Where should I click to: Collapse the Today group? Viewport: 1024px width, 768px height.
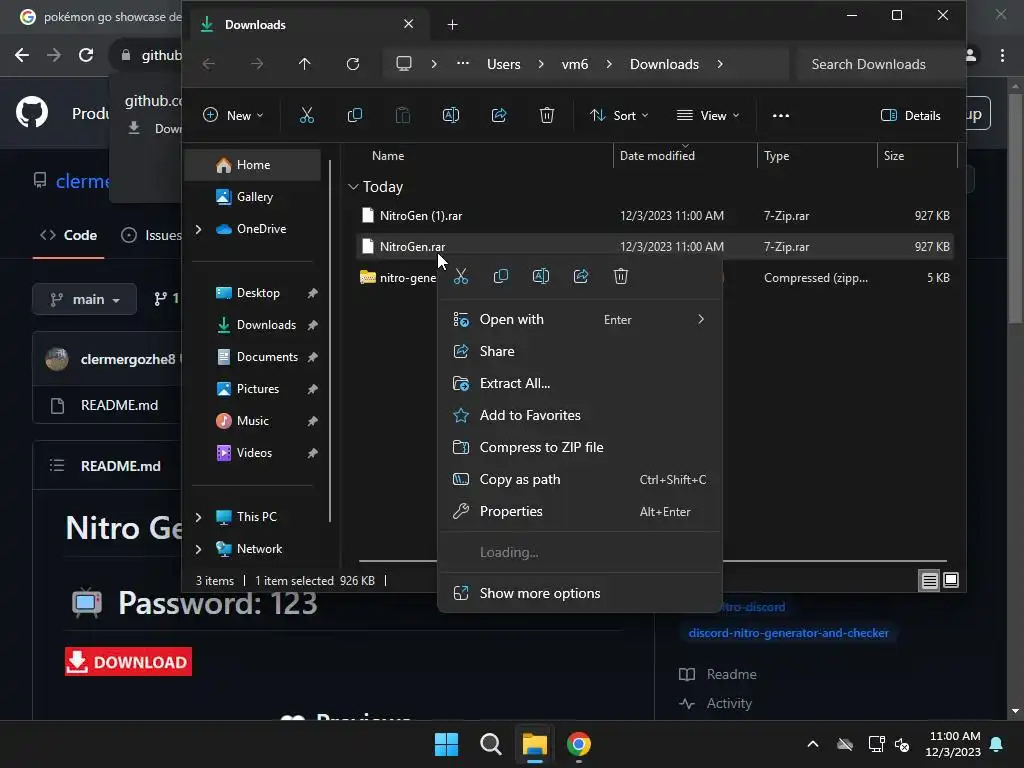pos(353,187)
